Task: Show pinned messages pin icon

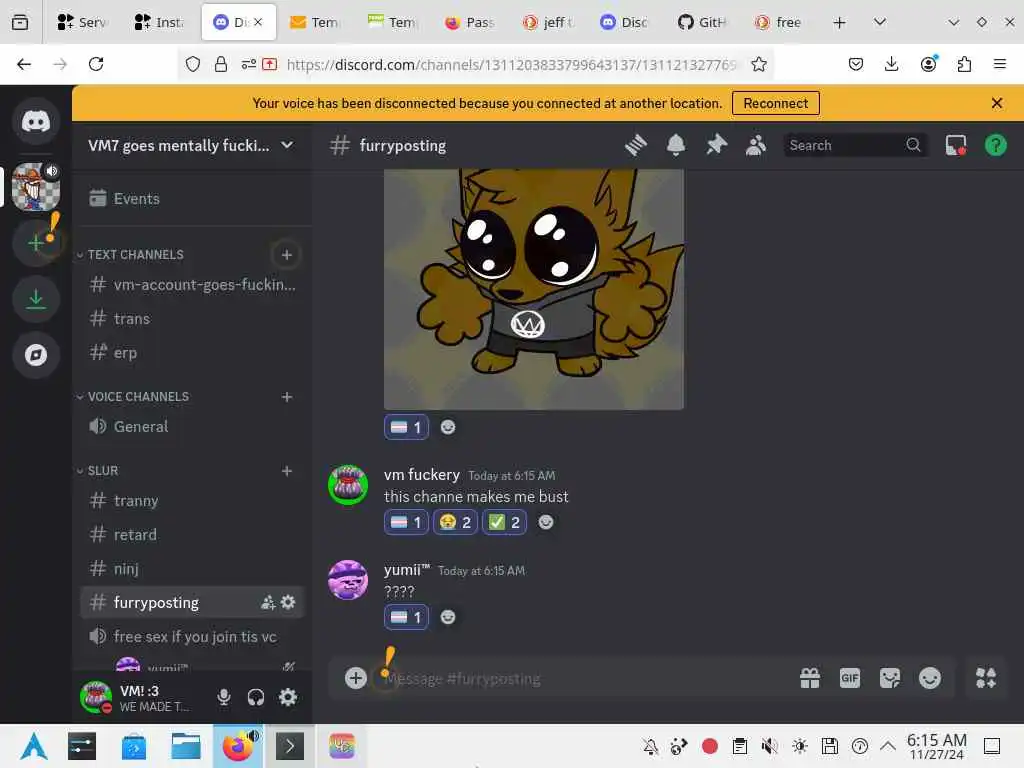Action: 716,145
